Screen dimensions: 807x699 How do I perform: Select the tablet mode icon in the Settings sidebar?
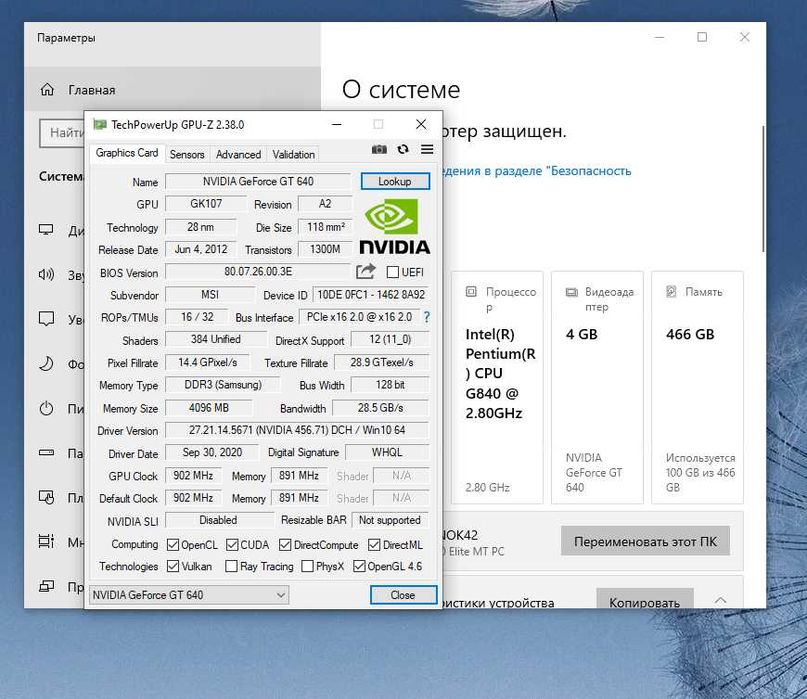click(46, 497)
